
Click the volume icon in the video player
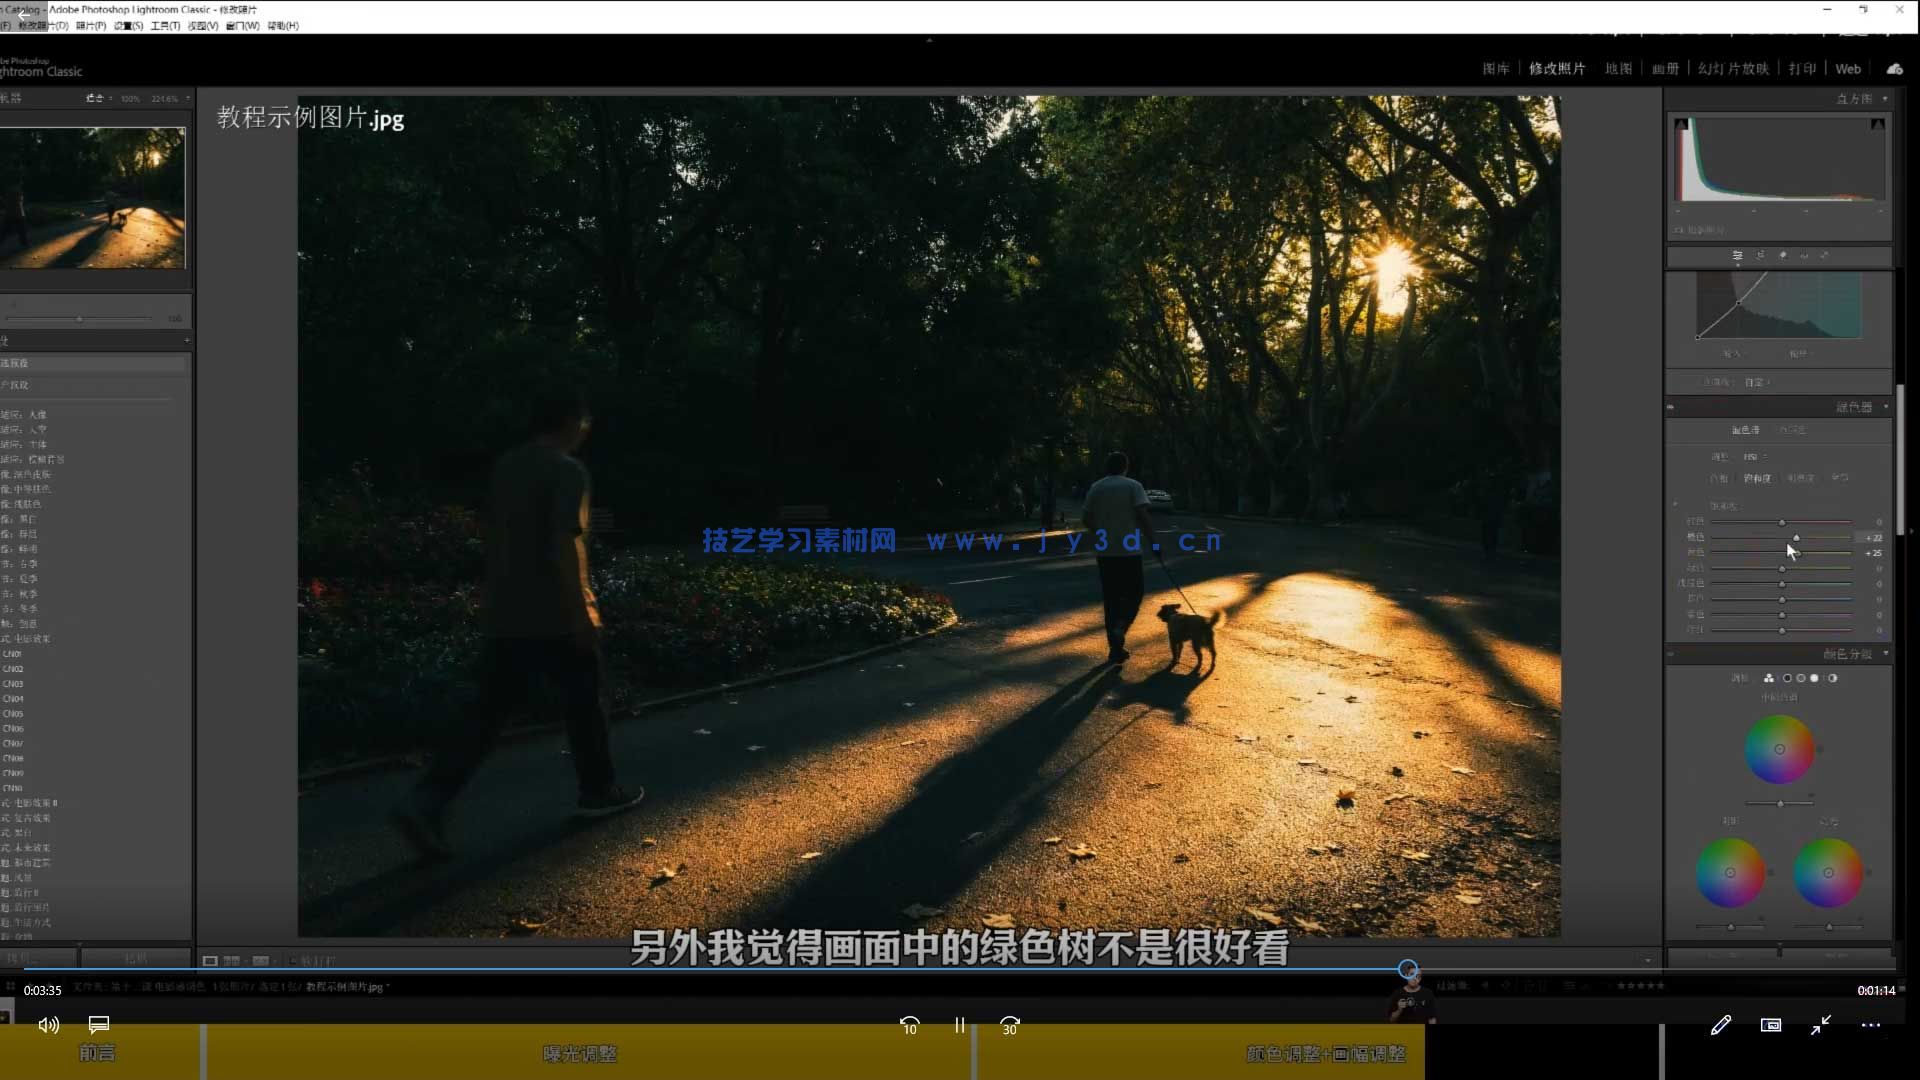[48, 1026]
